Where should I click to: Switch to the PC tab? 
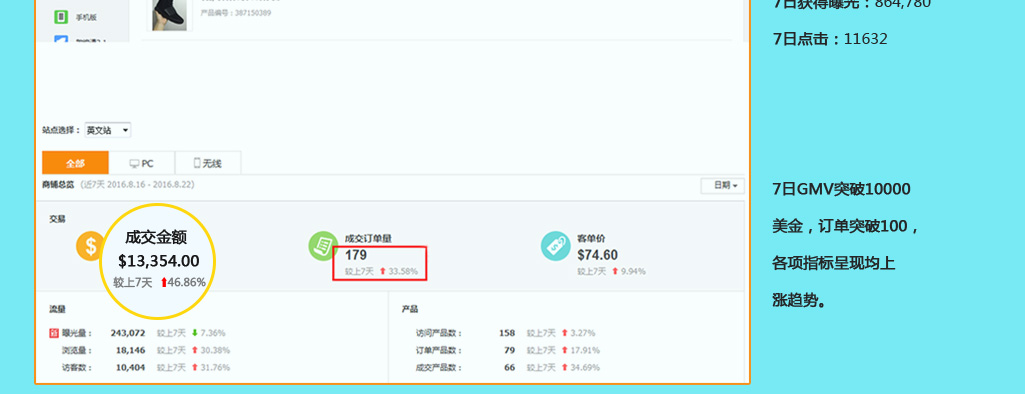[x=142, y=163]
